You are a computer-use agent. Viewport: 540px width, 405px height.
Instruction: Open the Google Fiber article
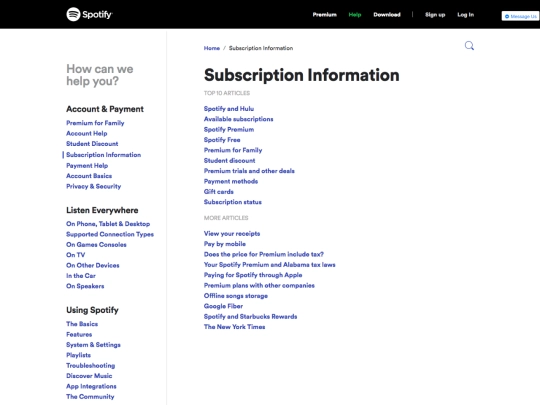click(223, 306)
